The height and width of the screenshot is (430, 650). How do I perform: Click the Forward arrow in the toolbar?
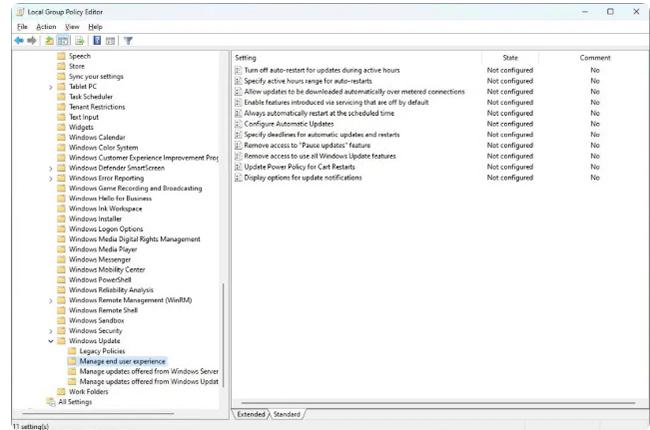pos(33,41)
